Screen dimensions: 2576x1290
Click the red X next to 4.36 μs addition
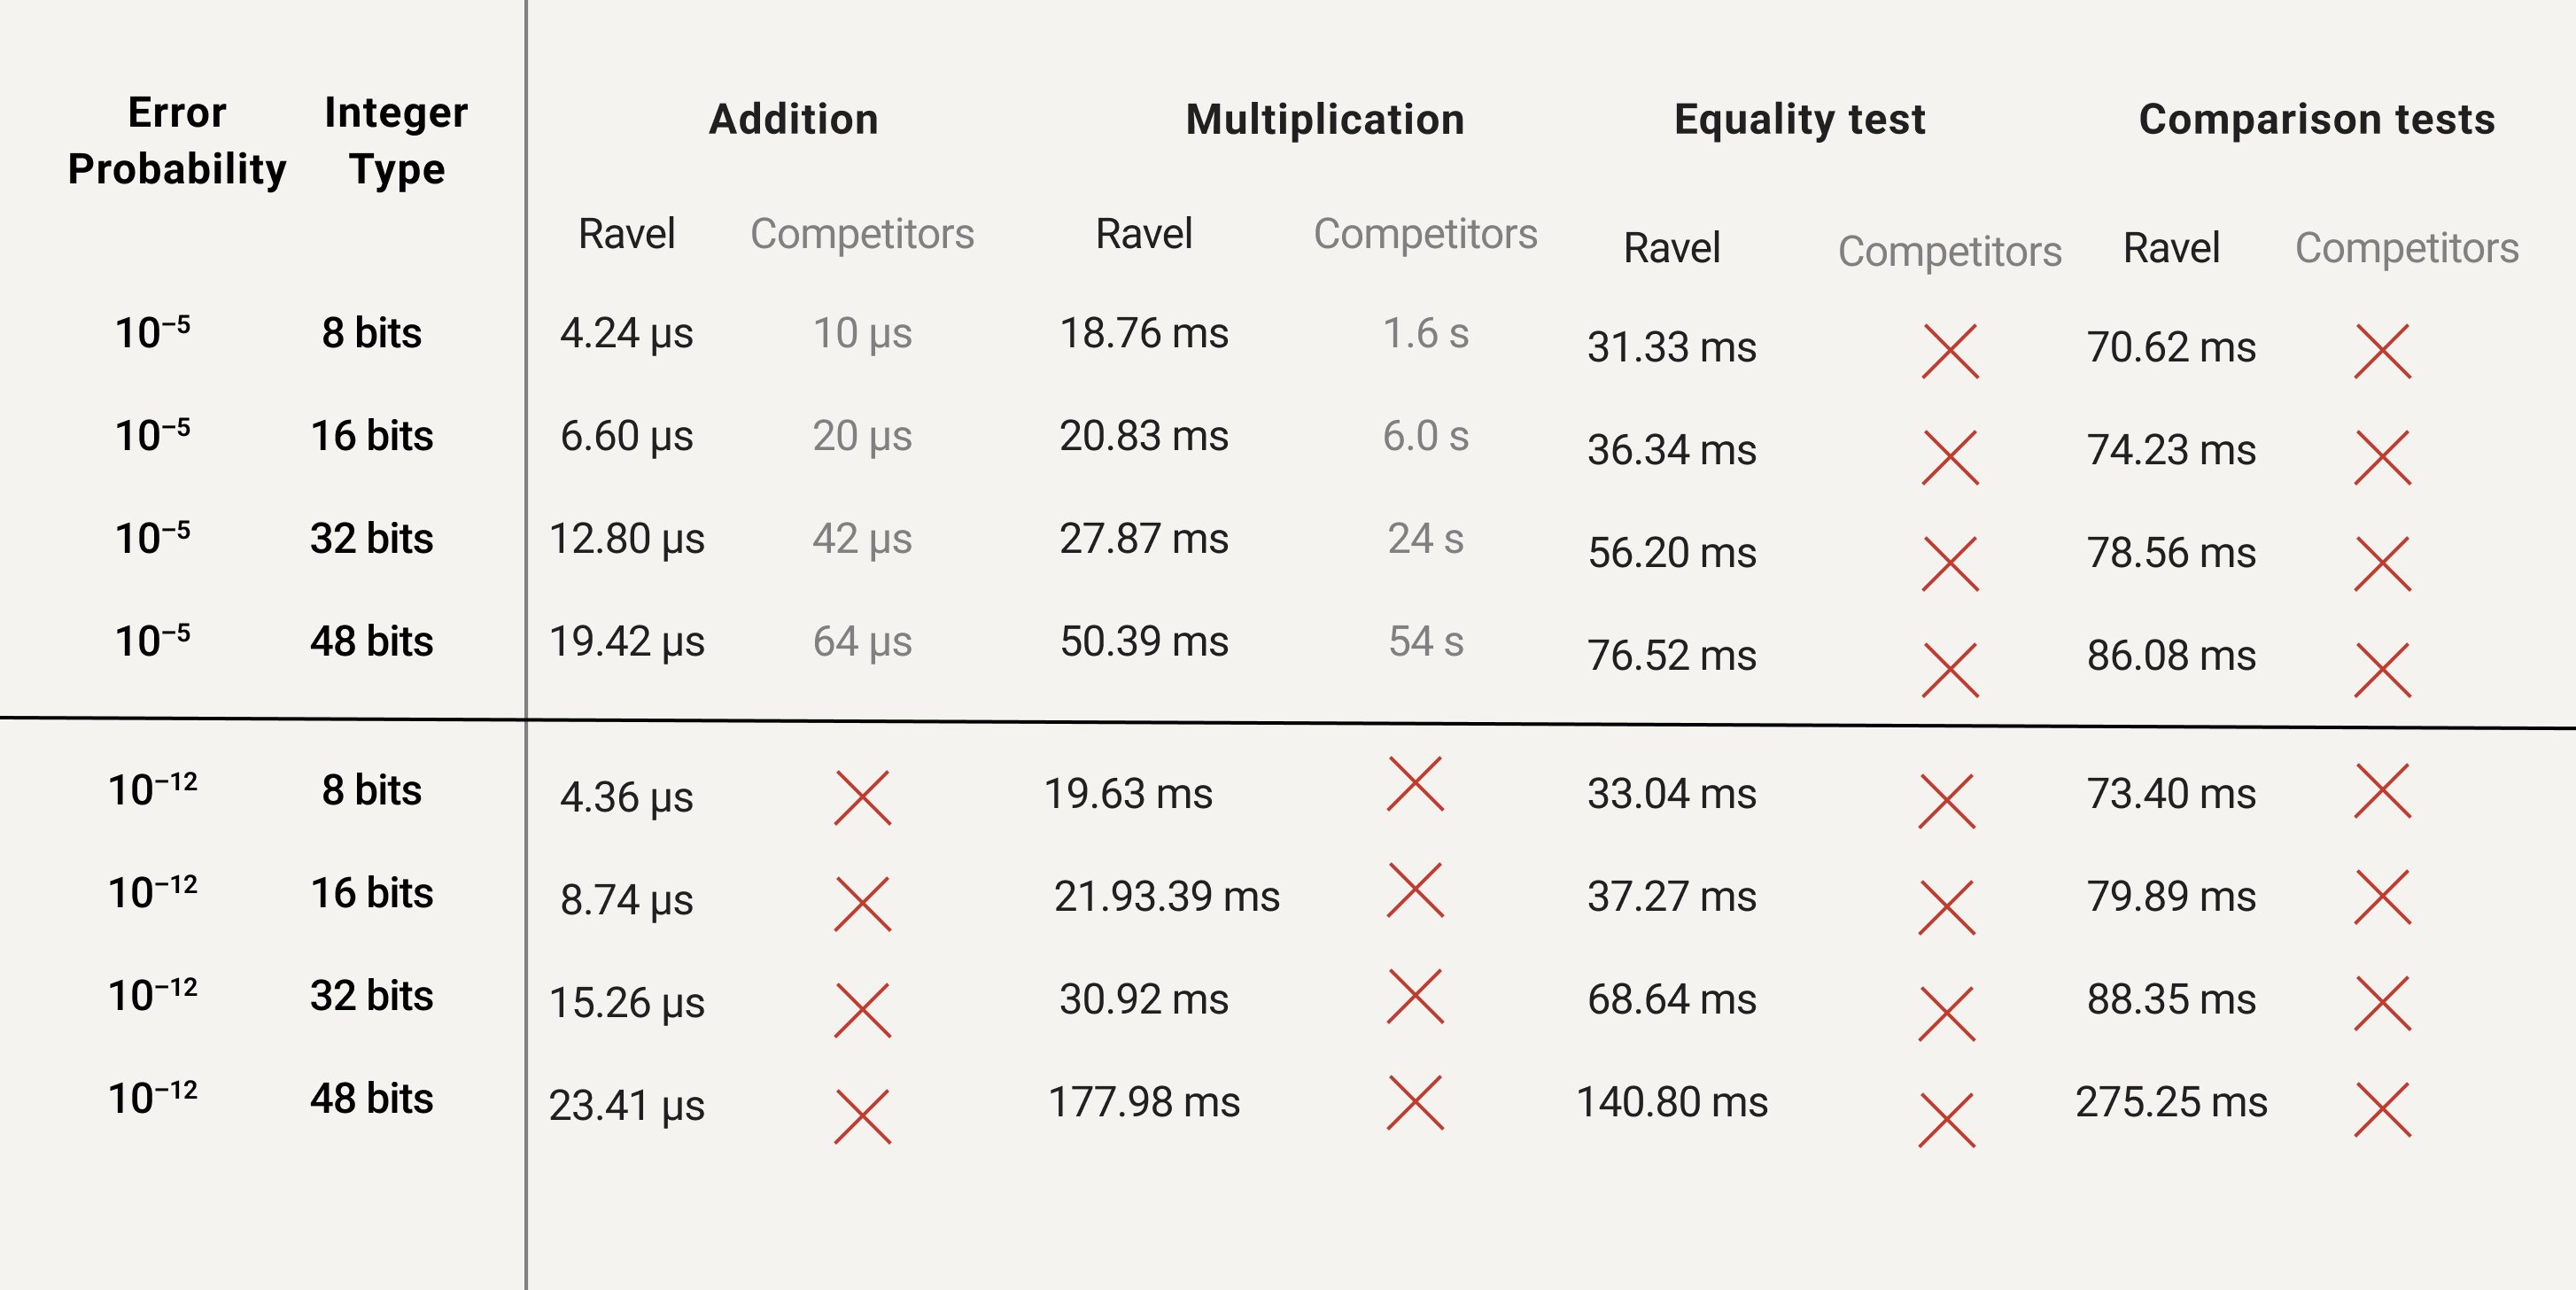point(862,798)
